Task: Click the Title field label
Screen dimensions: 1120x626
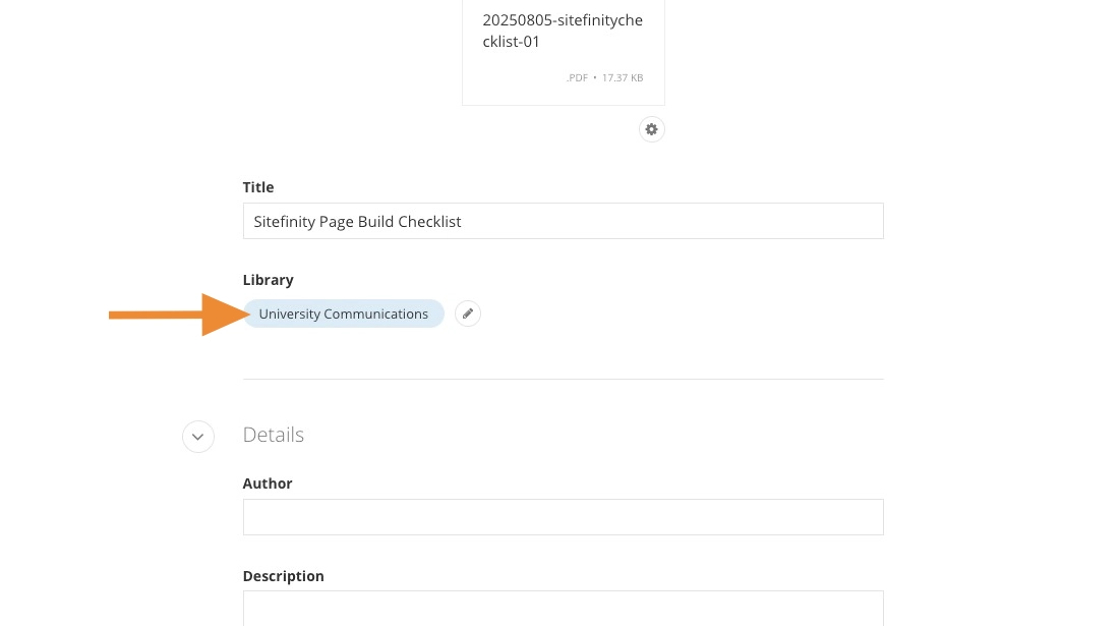Action: click(x=258, y=187)
